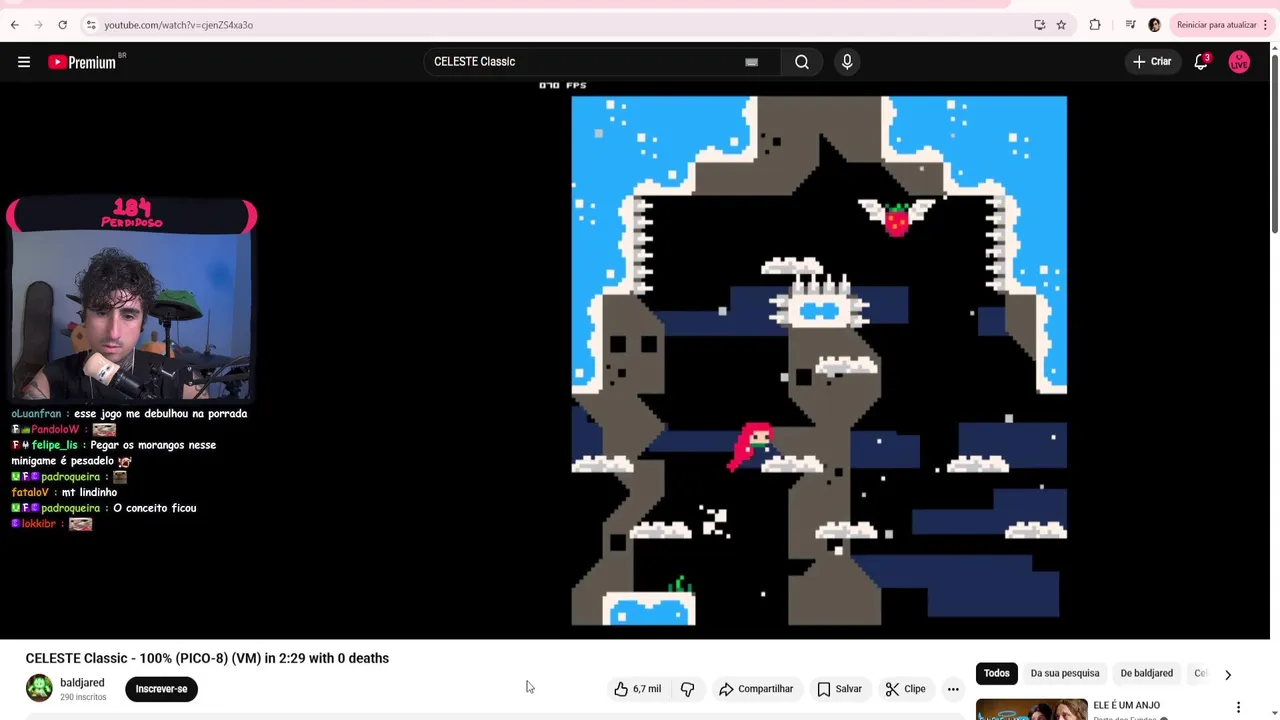Start voice search with microphone
Viewport: 1280px width, 720px height.
pyautogui.click(x=847, y=62)
